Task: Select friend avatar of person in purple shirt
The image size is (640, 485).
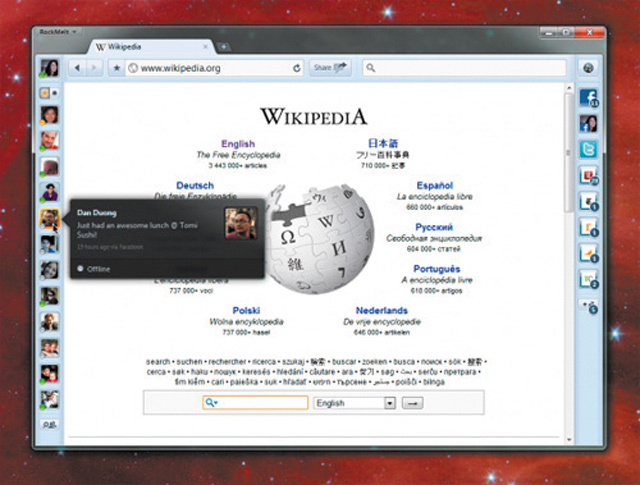Action: click(49, 192)
